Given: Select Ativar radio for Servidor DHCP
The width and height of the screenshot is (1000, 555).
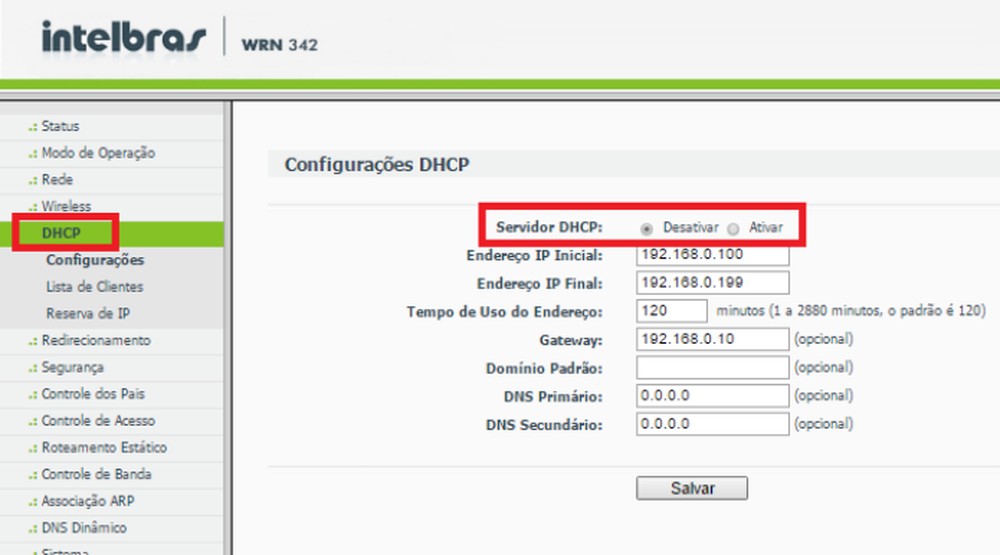Looking at the screenshot, I should click(733, 229).
